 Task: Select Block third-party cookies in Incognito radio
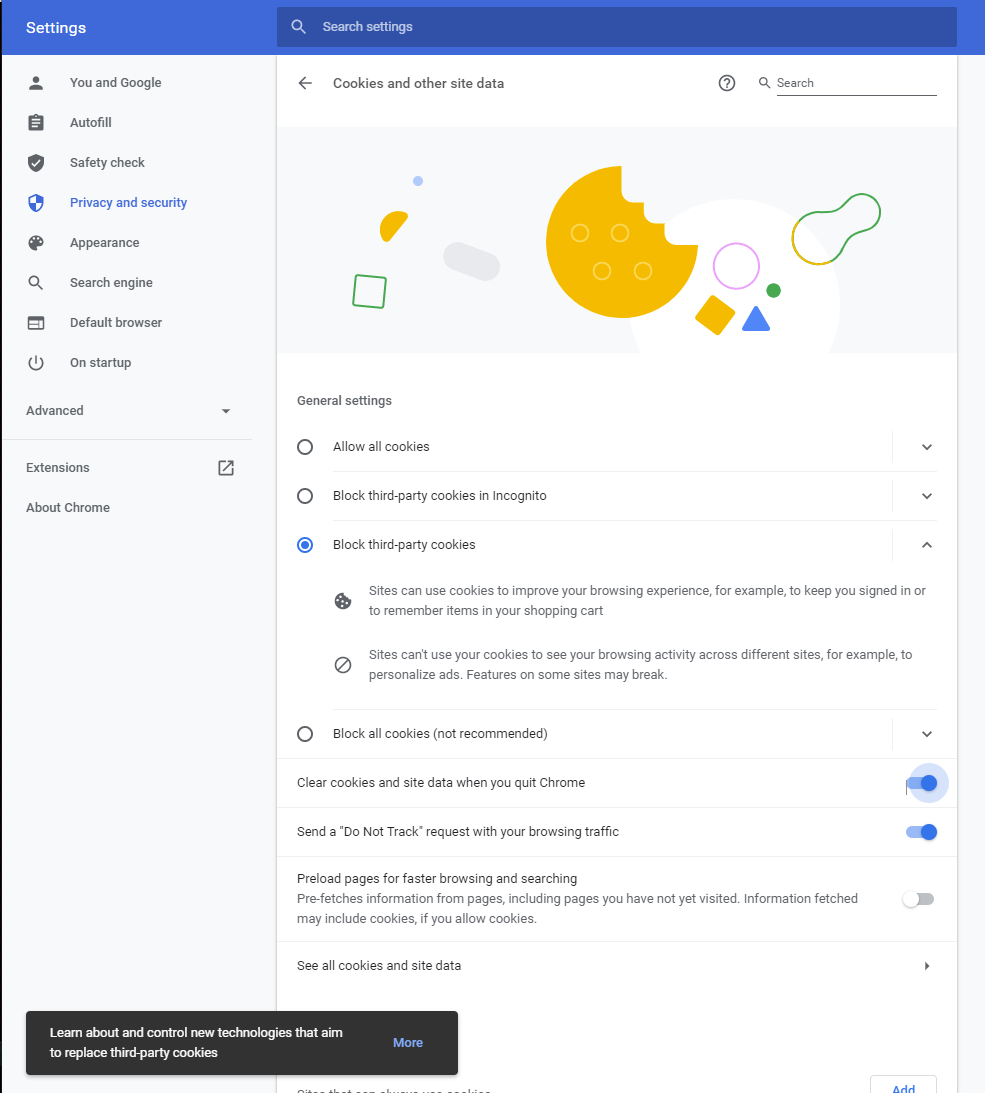[305, 496]
